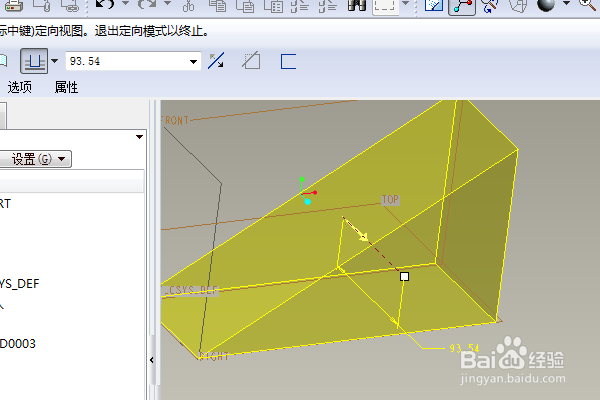Click the shading sphere display icon
600x400 pixels.
click(x=546, y=5)
